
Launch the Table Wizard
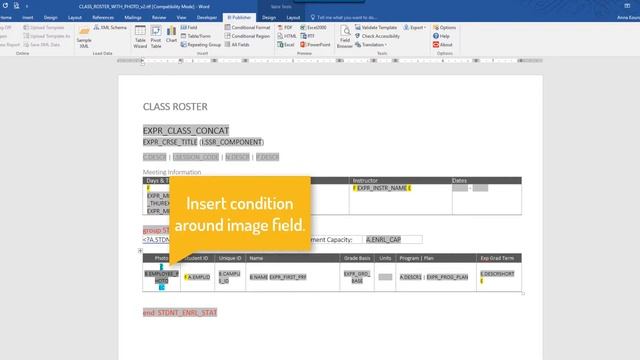click(140, 37)
